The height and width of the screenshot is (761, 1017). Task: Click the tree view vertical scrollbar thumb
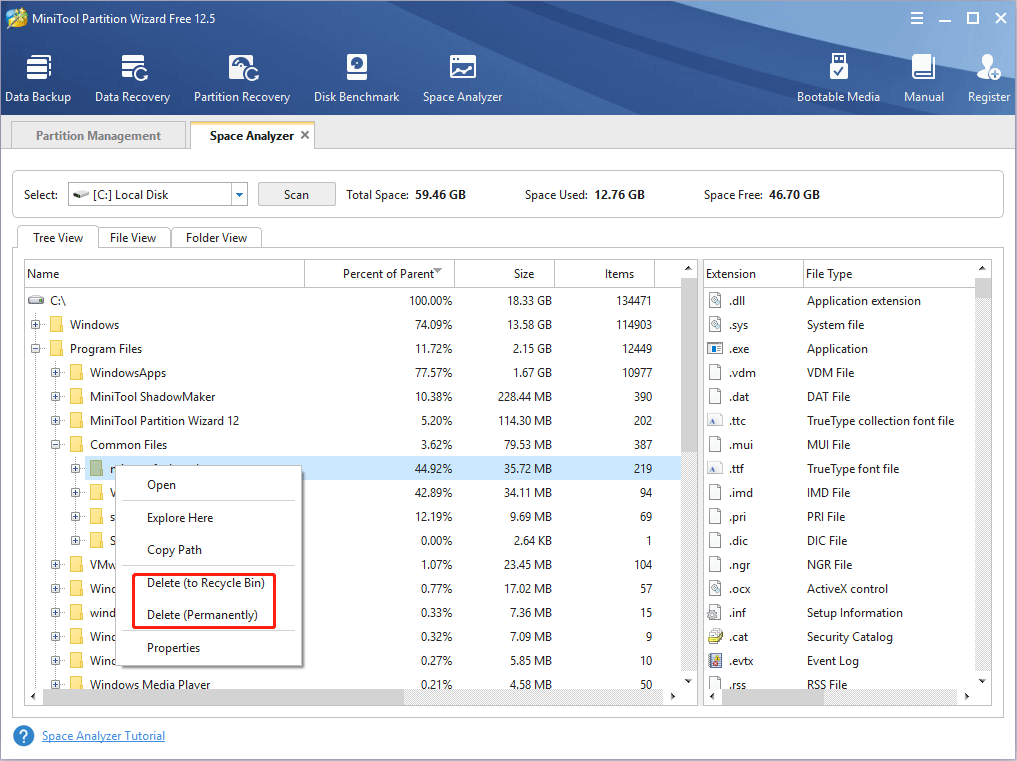coord(688,365)
